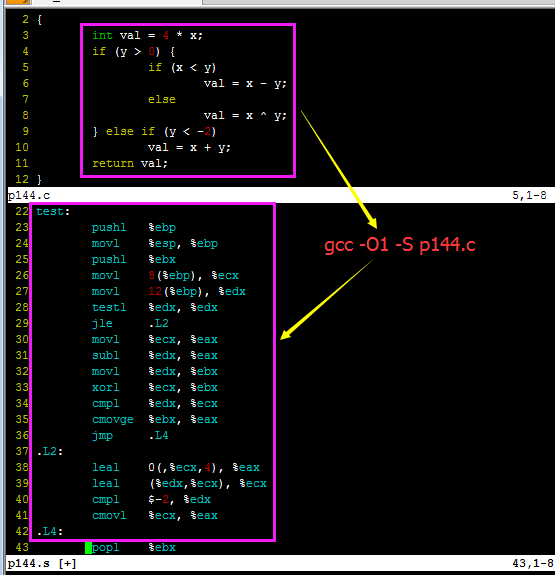Click the 'else' keyword on line 7

pos(161,99)
